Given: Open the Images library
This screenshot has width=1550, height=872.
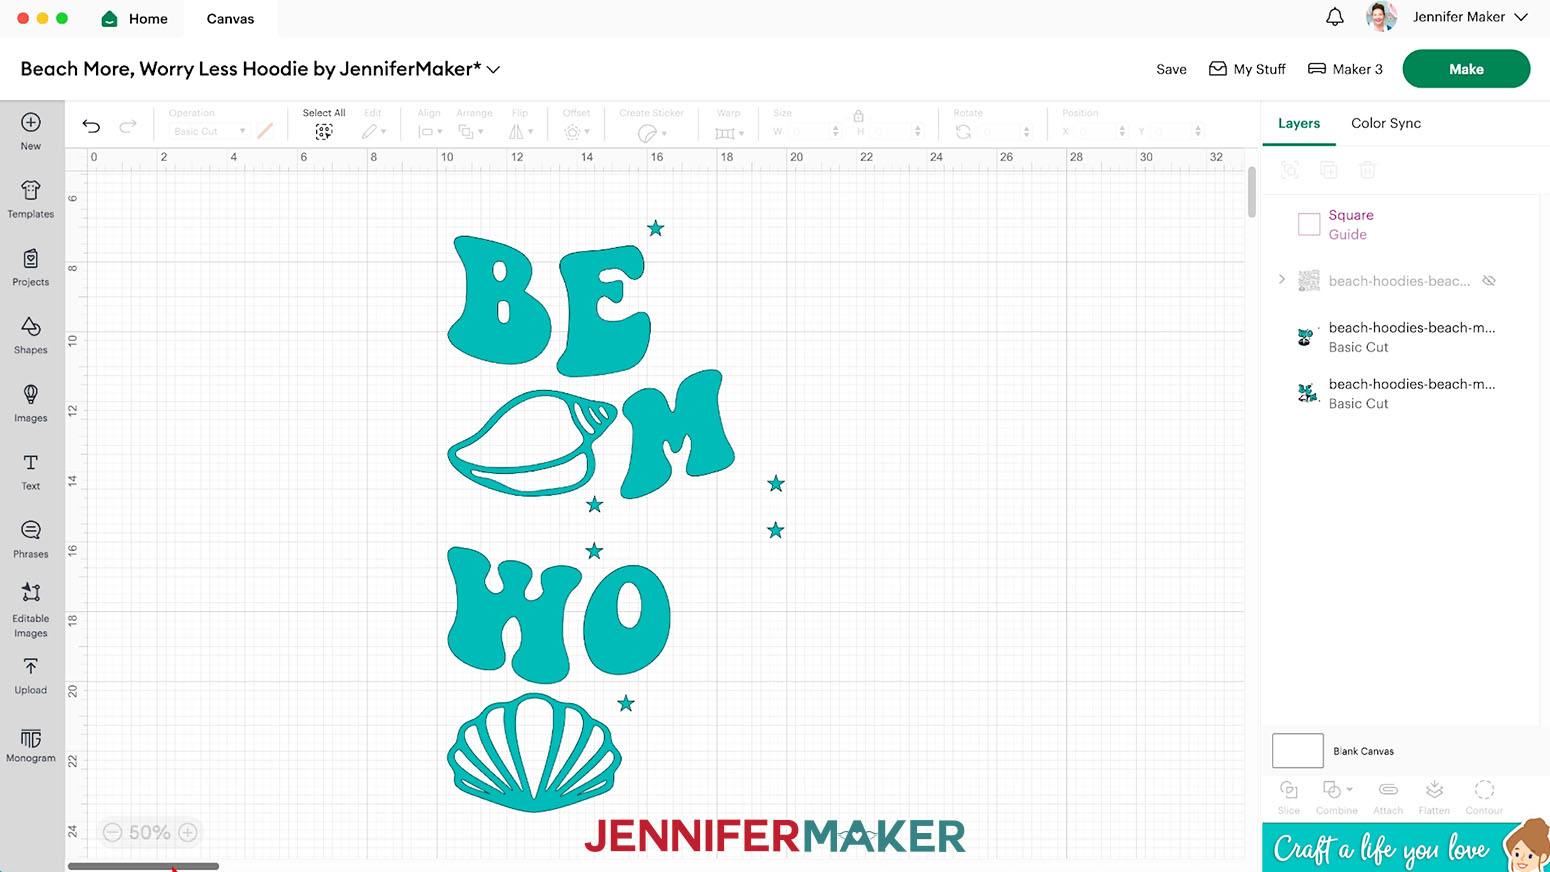Looking at the screenshot, I should pos(31,403).
